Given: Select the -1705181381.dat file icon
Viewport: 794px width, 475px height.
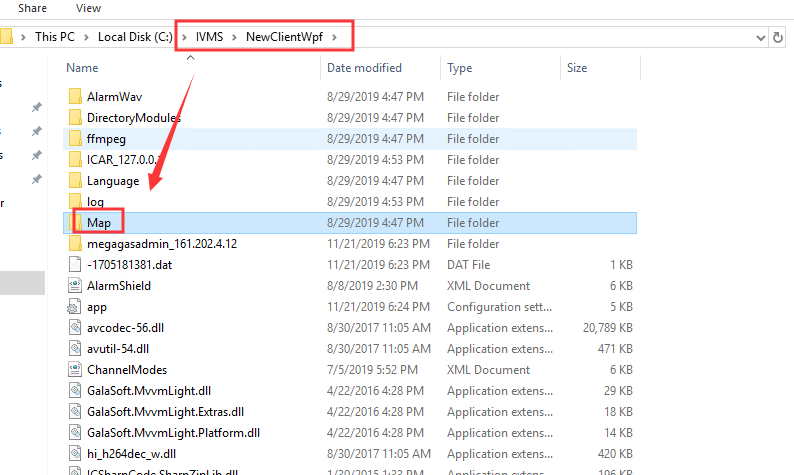Looking at the screenshot, I should 75,265.
